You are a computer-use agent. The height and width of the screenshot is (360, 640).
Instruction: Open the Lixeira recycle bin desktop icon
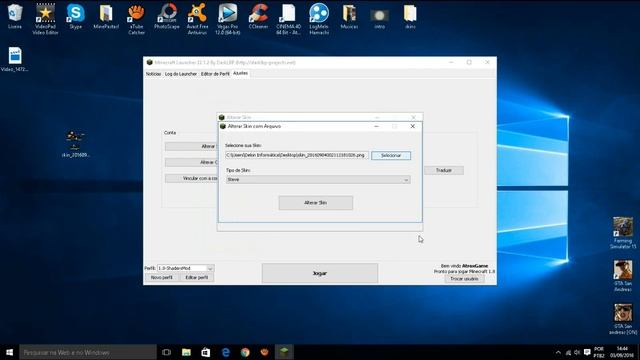[x=15, y=16]
